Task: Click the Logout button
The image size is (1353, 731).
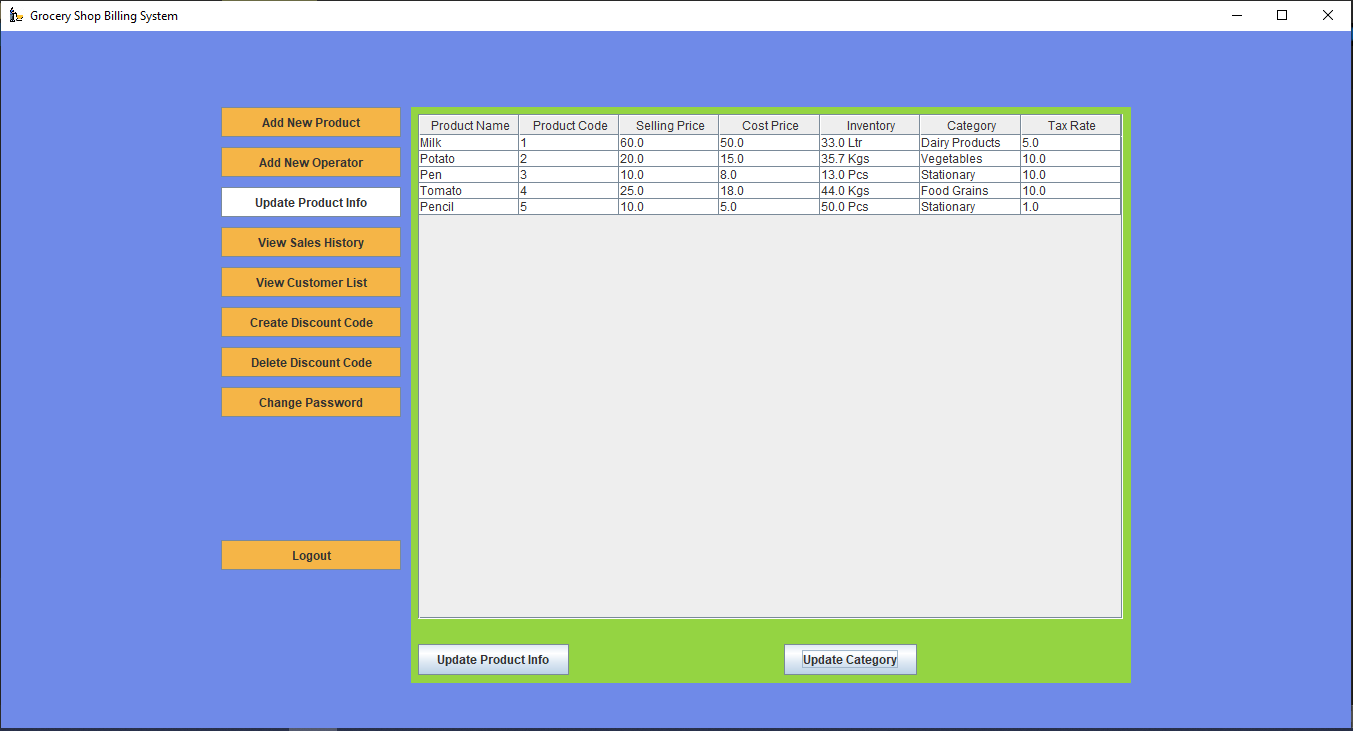Action: pos(311,555)
